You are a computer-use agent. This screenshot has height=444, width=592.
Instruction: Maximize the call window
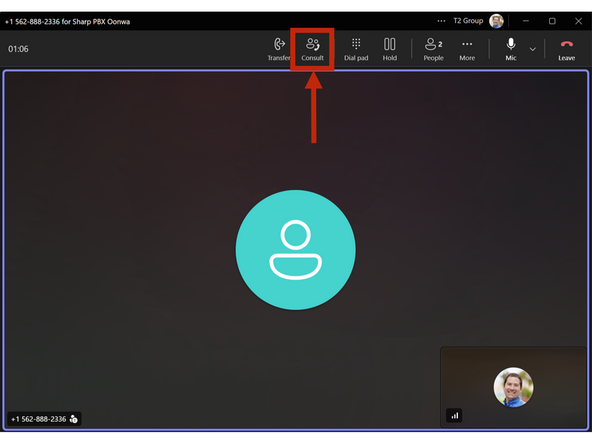coord(552,21)
